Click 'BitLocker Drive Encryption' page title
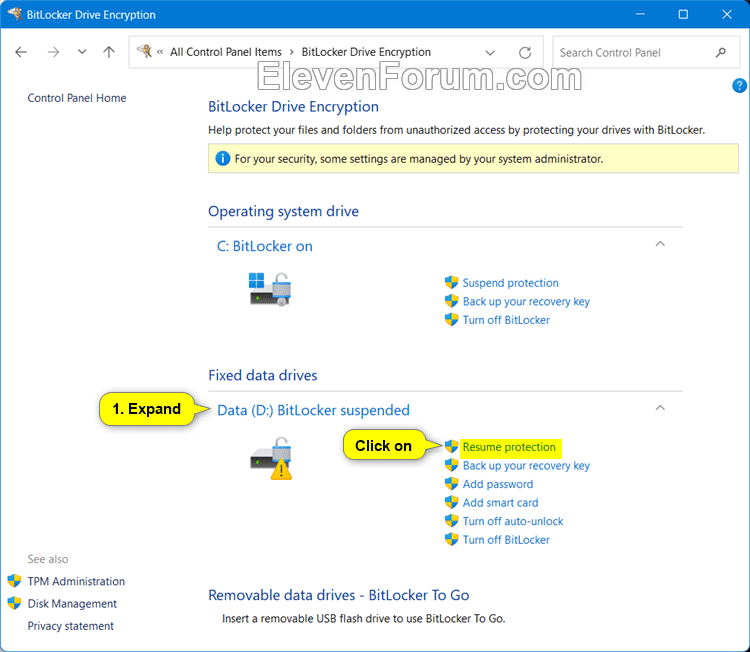 [293, 107]
